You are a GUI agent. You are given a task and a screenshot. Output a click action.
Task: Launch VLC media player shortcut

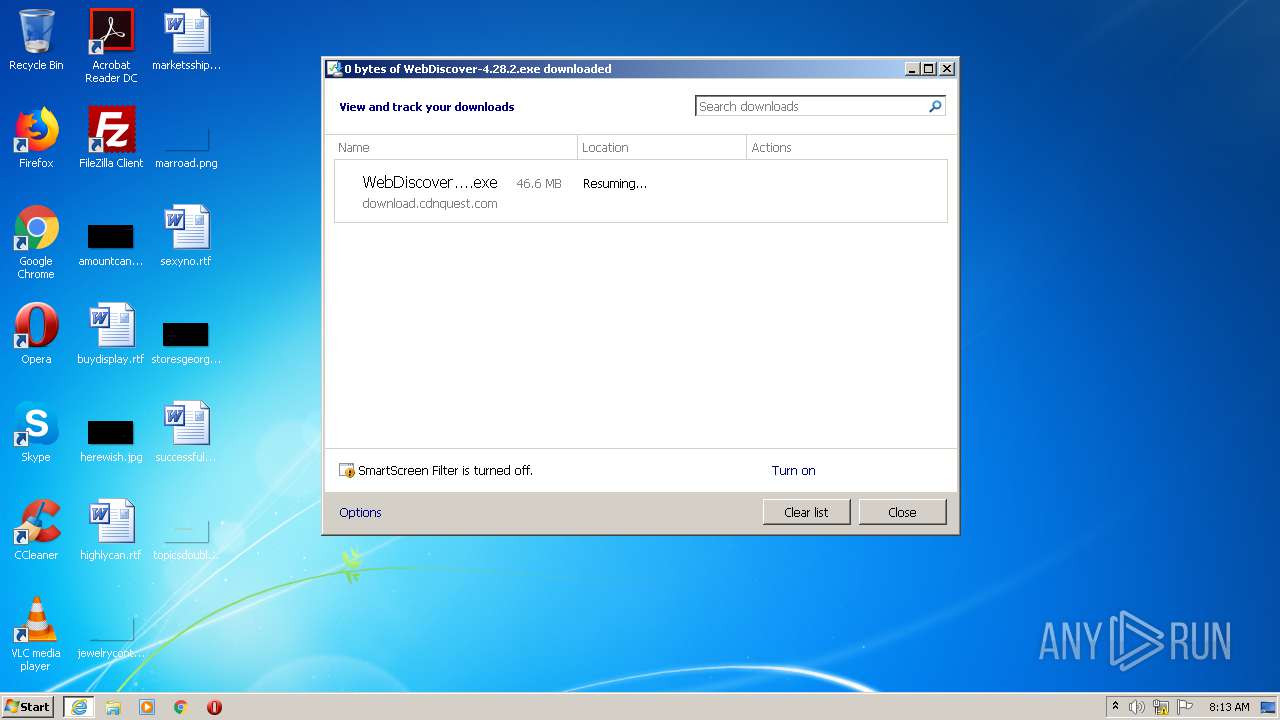coord(36,634)
